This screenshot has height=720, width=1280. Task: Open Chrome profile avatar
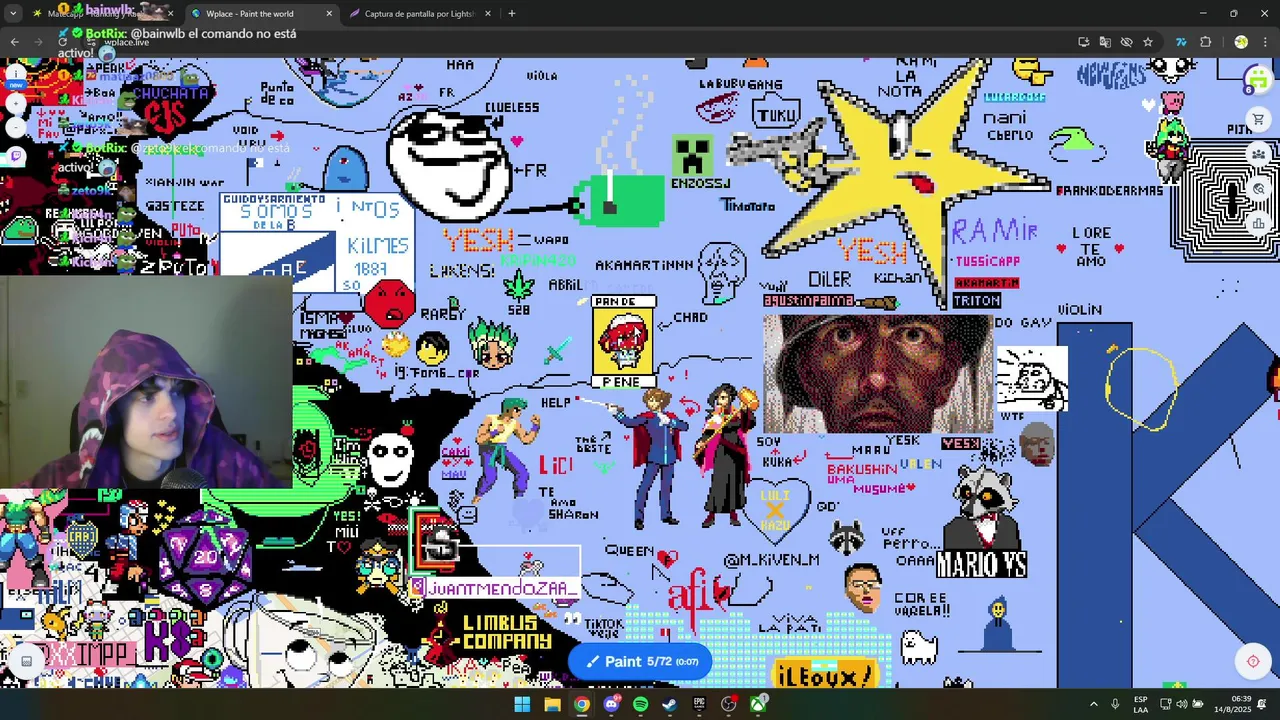click(1241, 42)
